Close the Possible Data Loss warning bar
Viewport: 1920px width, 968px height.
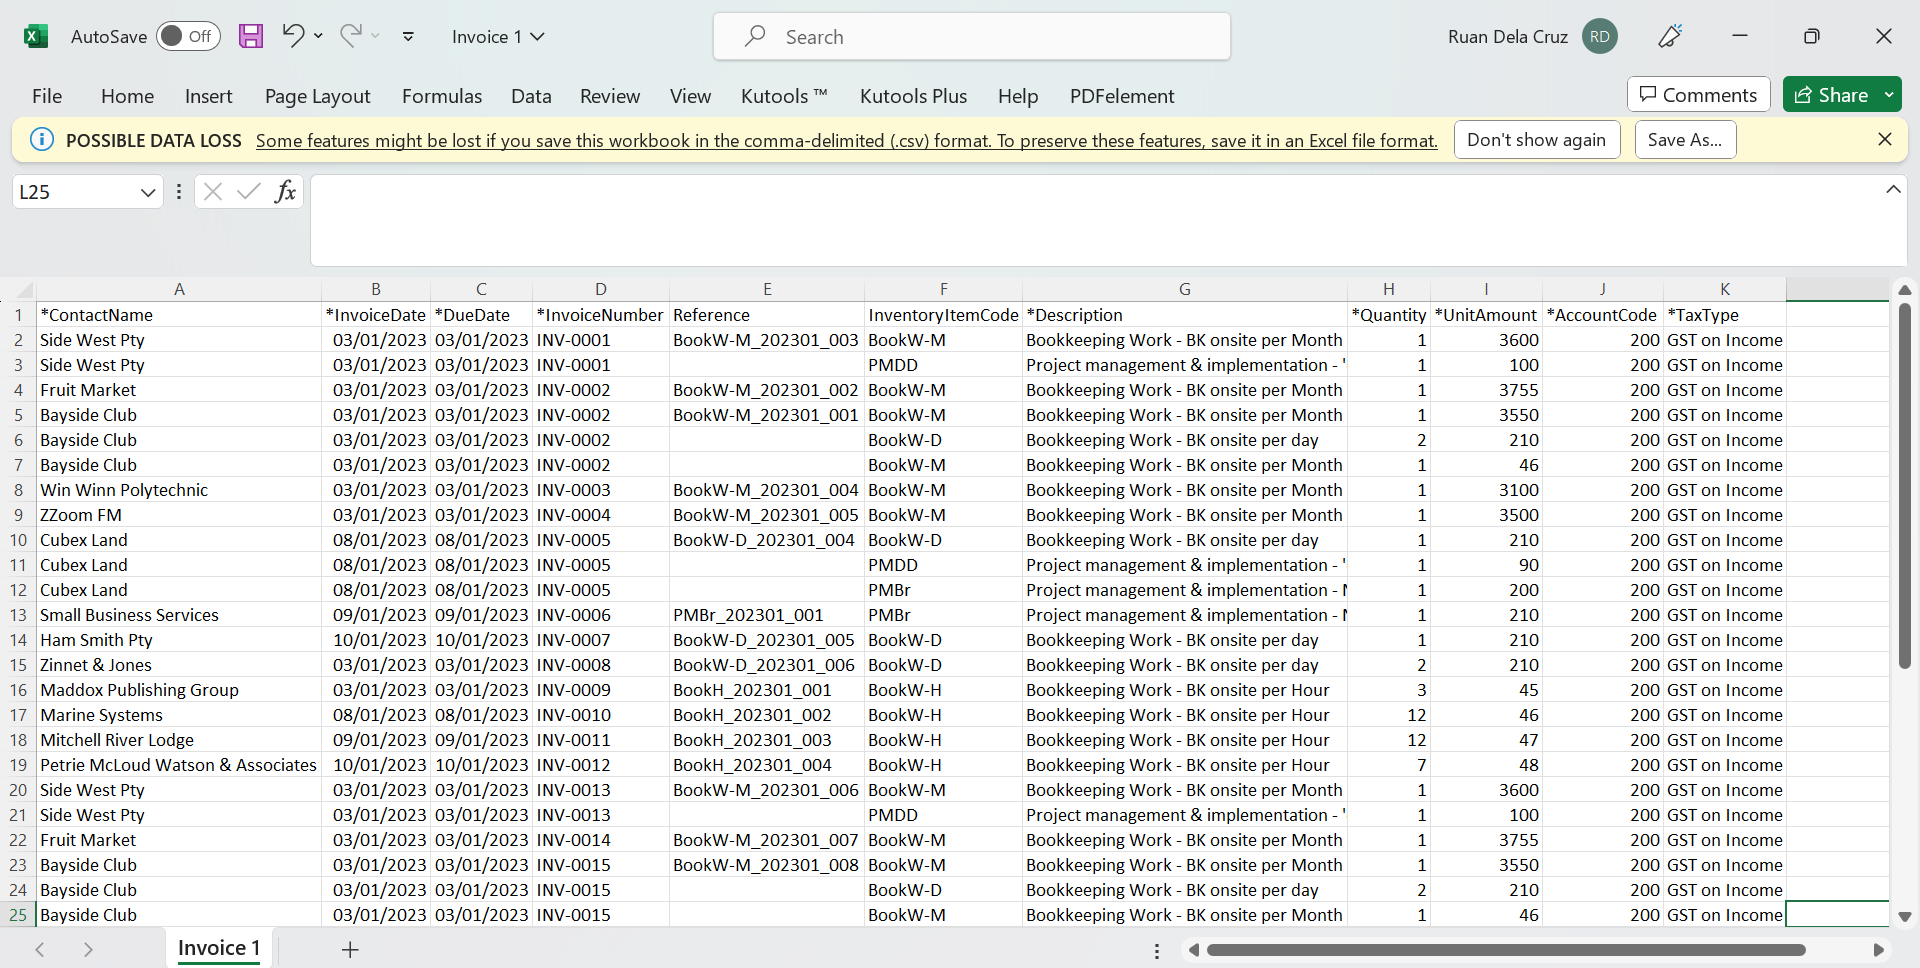(x=1884, y=140)
